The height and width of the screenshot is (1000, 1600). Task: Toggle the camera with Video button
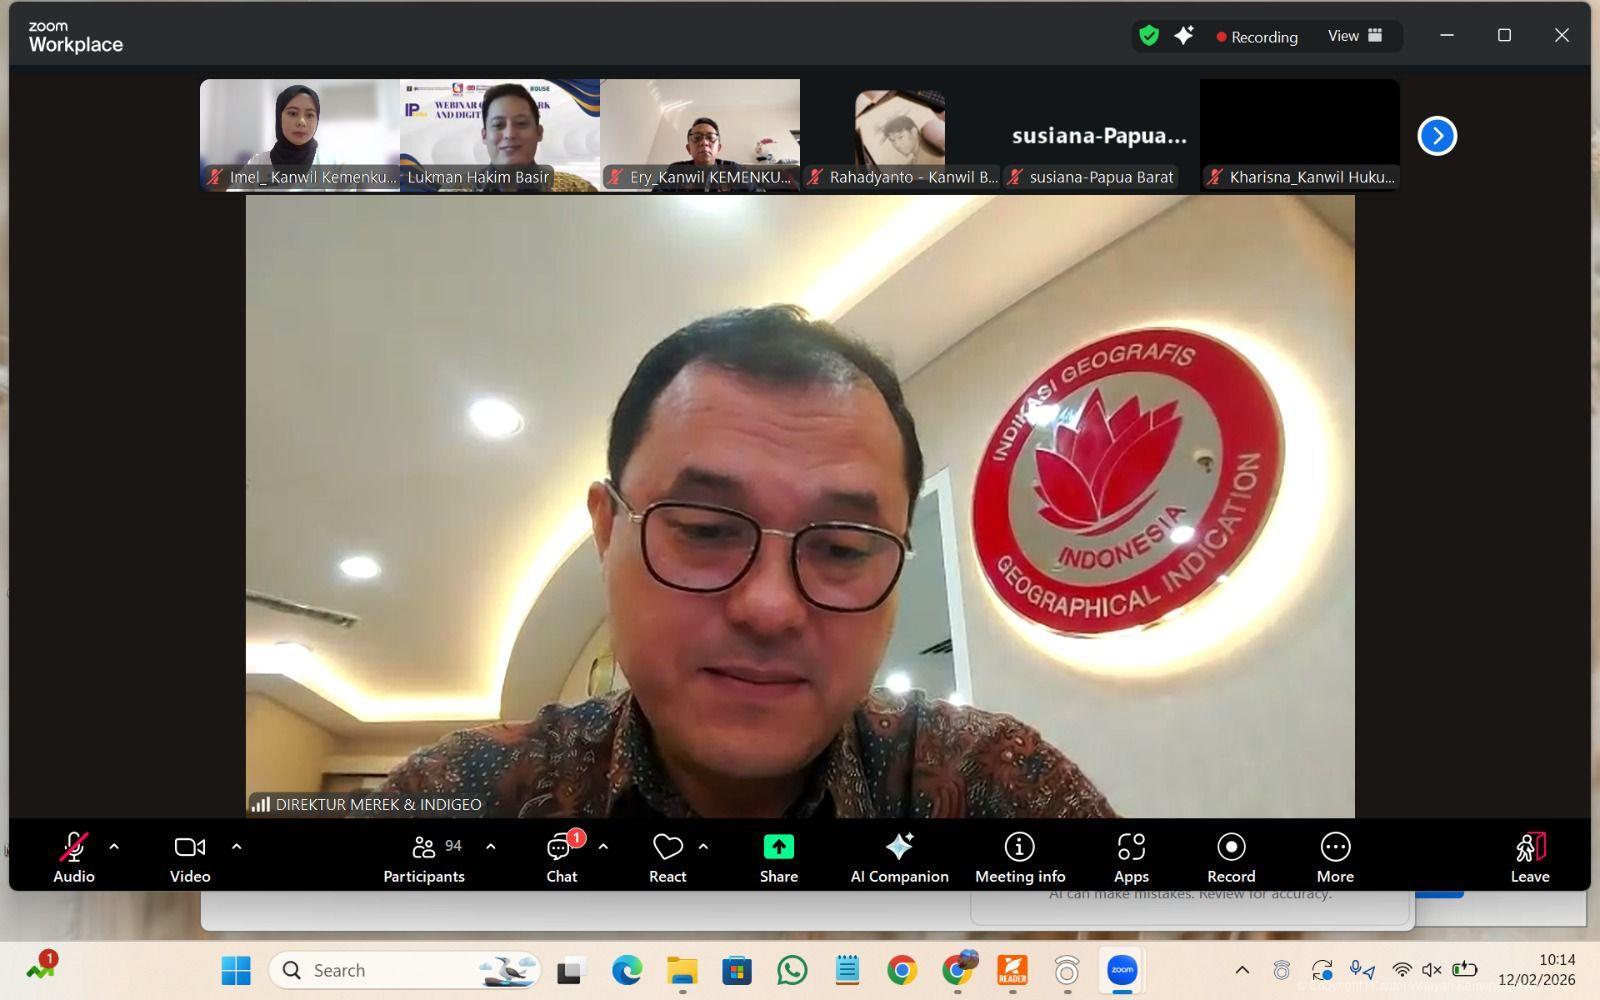point(189,858)
